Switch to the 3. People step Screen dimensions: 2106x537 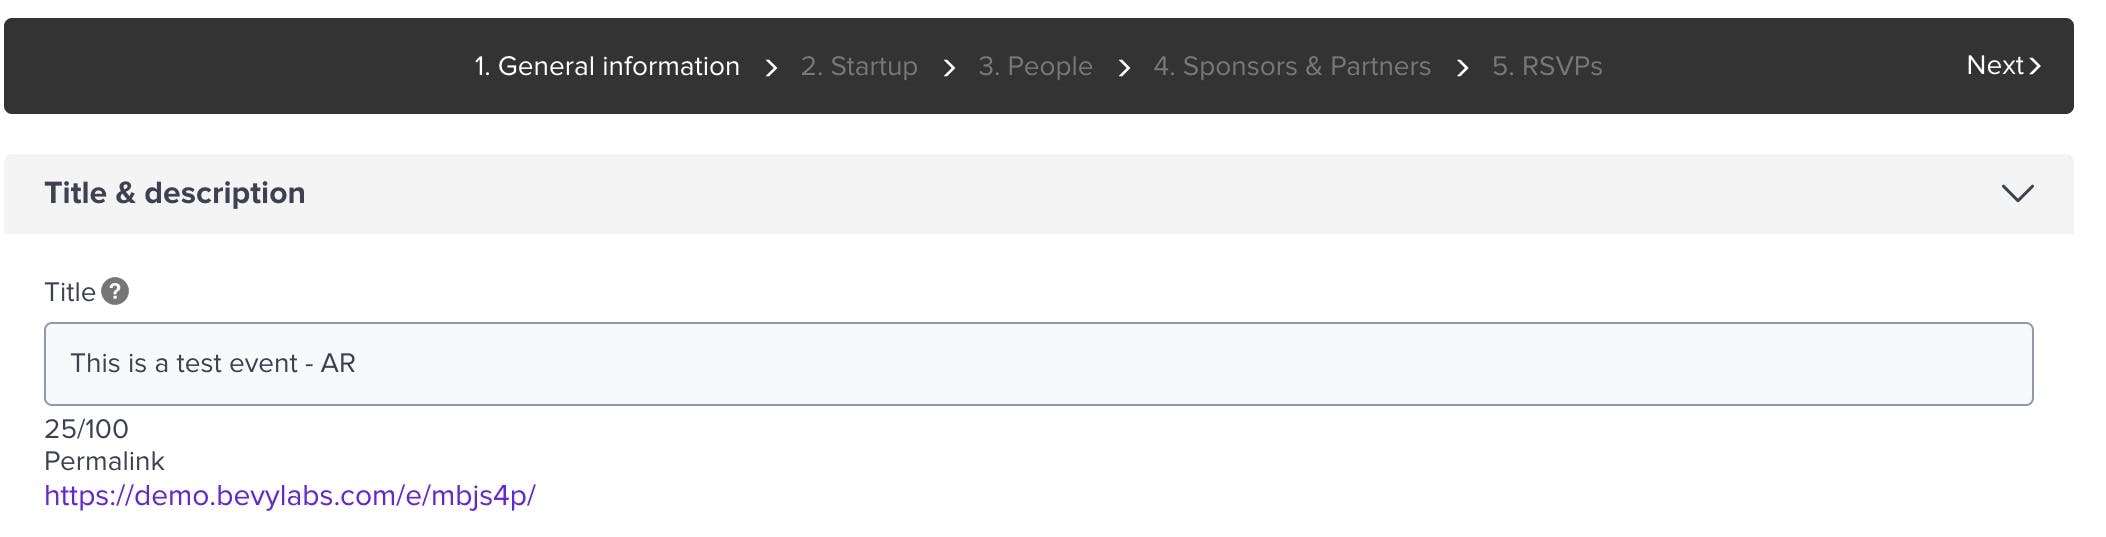tap(1035, 66)
